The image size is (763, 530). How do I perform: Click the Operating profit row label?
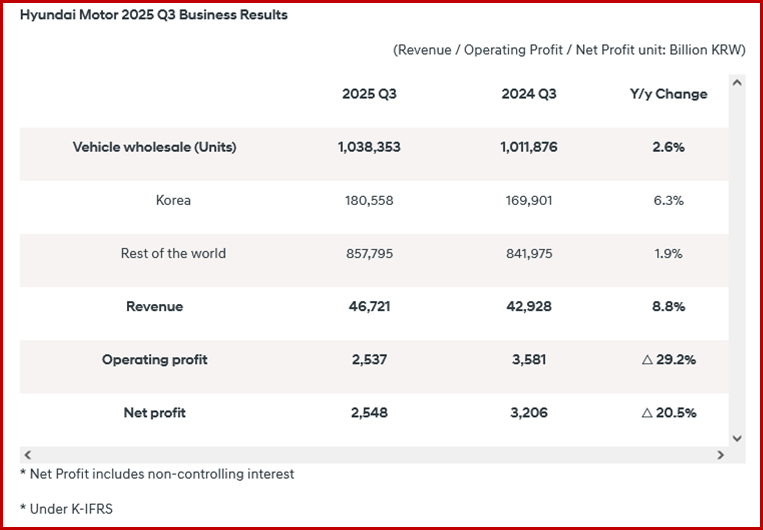click(154, 360)
